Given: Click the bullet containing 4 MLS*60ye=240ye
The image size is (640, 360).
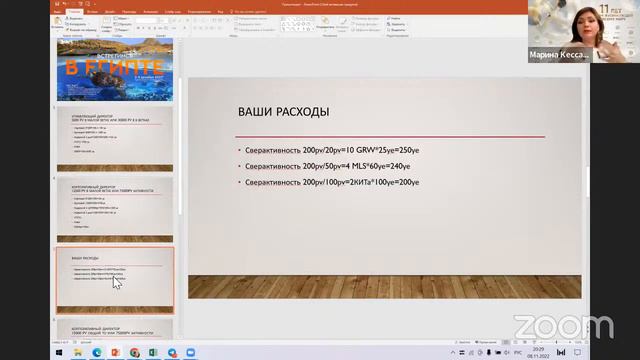Looking at the screenshot, I should pyautogui.click(x=327, y=166).
